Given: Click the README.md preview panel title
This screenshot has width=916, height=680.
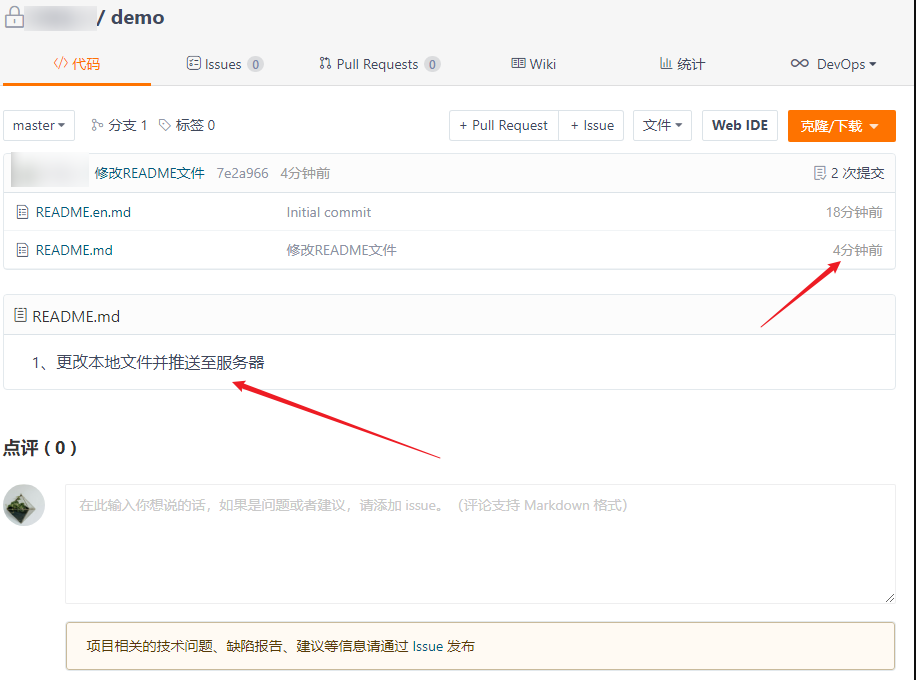Looking at the screenshot, I should point(76,316).
